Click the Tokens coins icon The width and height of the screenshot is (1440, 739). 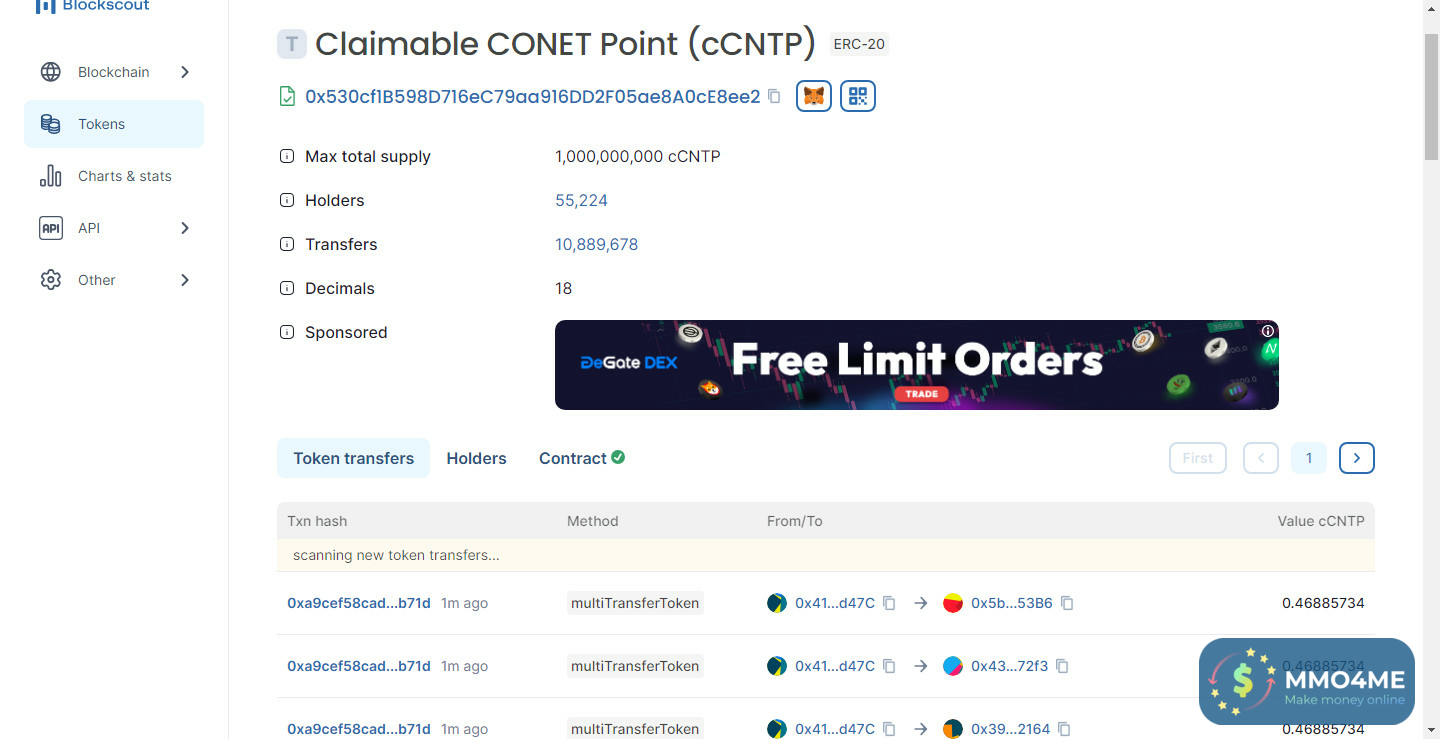(50, 124)
